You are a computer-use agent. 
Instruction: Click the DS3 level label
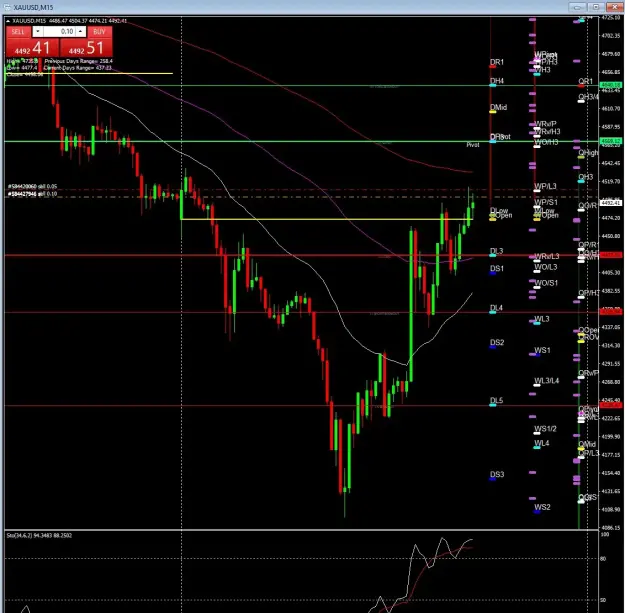click(x=497, y=474)
